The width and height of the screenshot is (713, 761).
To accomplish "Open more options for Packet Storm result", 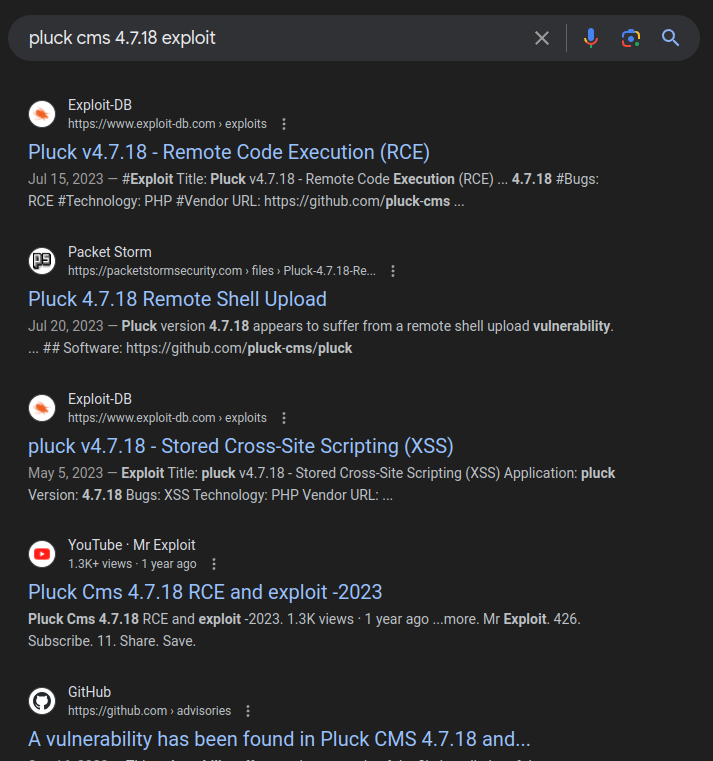I will (x=393, y=271).
